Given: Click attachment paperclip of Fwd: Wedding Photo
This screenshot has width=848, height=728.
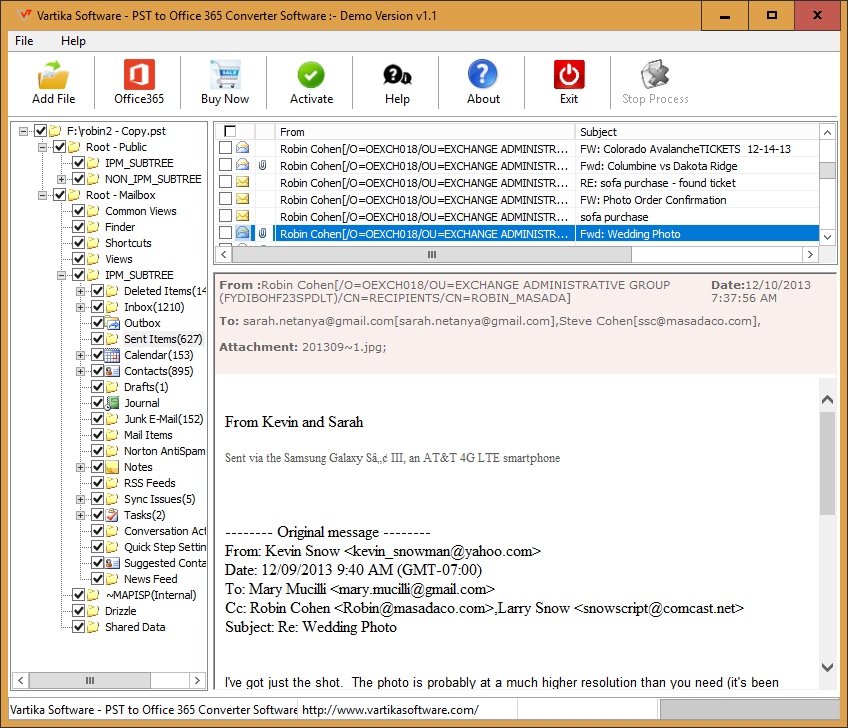Looking at the screenshot, I should tap(263, 233).
